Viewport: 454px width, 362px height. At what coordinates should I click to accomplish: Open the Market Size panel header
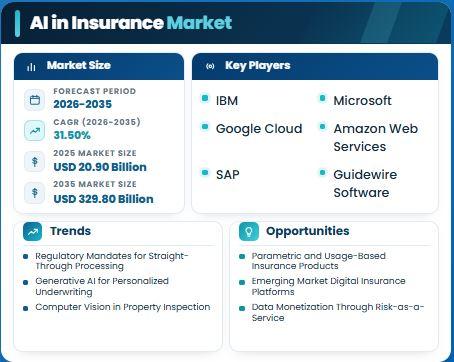(99, 66)
